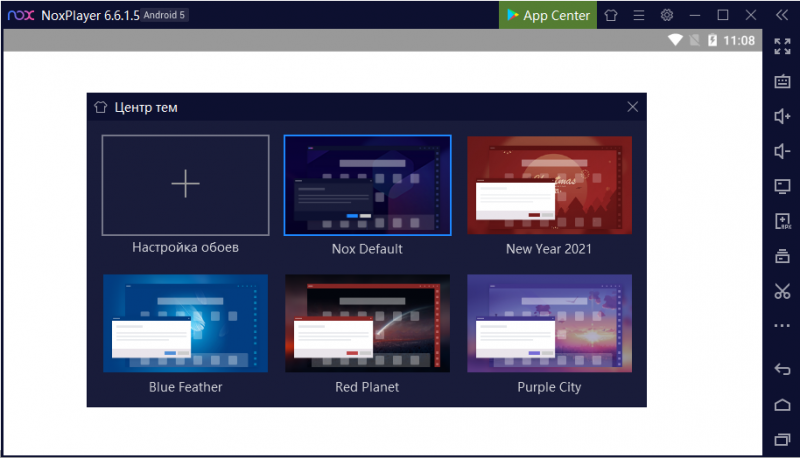Close the Центр тем dialog
The image size is (800, 458).
tap(633, 107)
